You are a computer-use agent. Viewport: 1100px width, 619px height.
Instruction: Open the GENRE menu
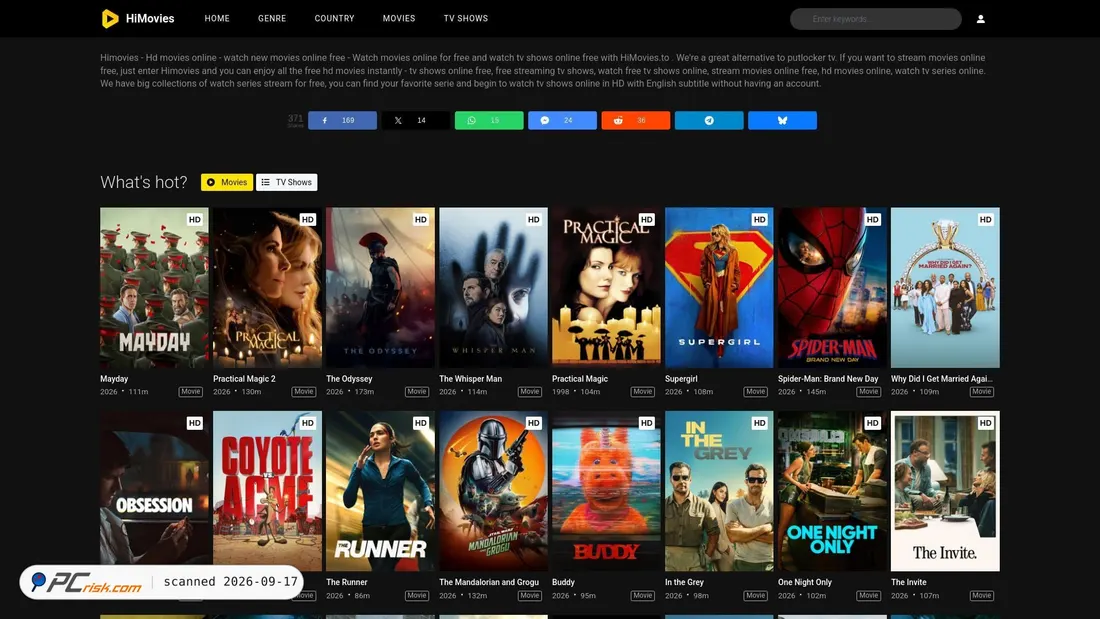272,19
